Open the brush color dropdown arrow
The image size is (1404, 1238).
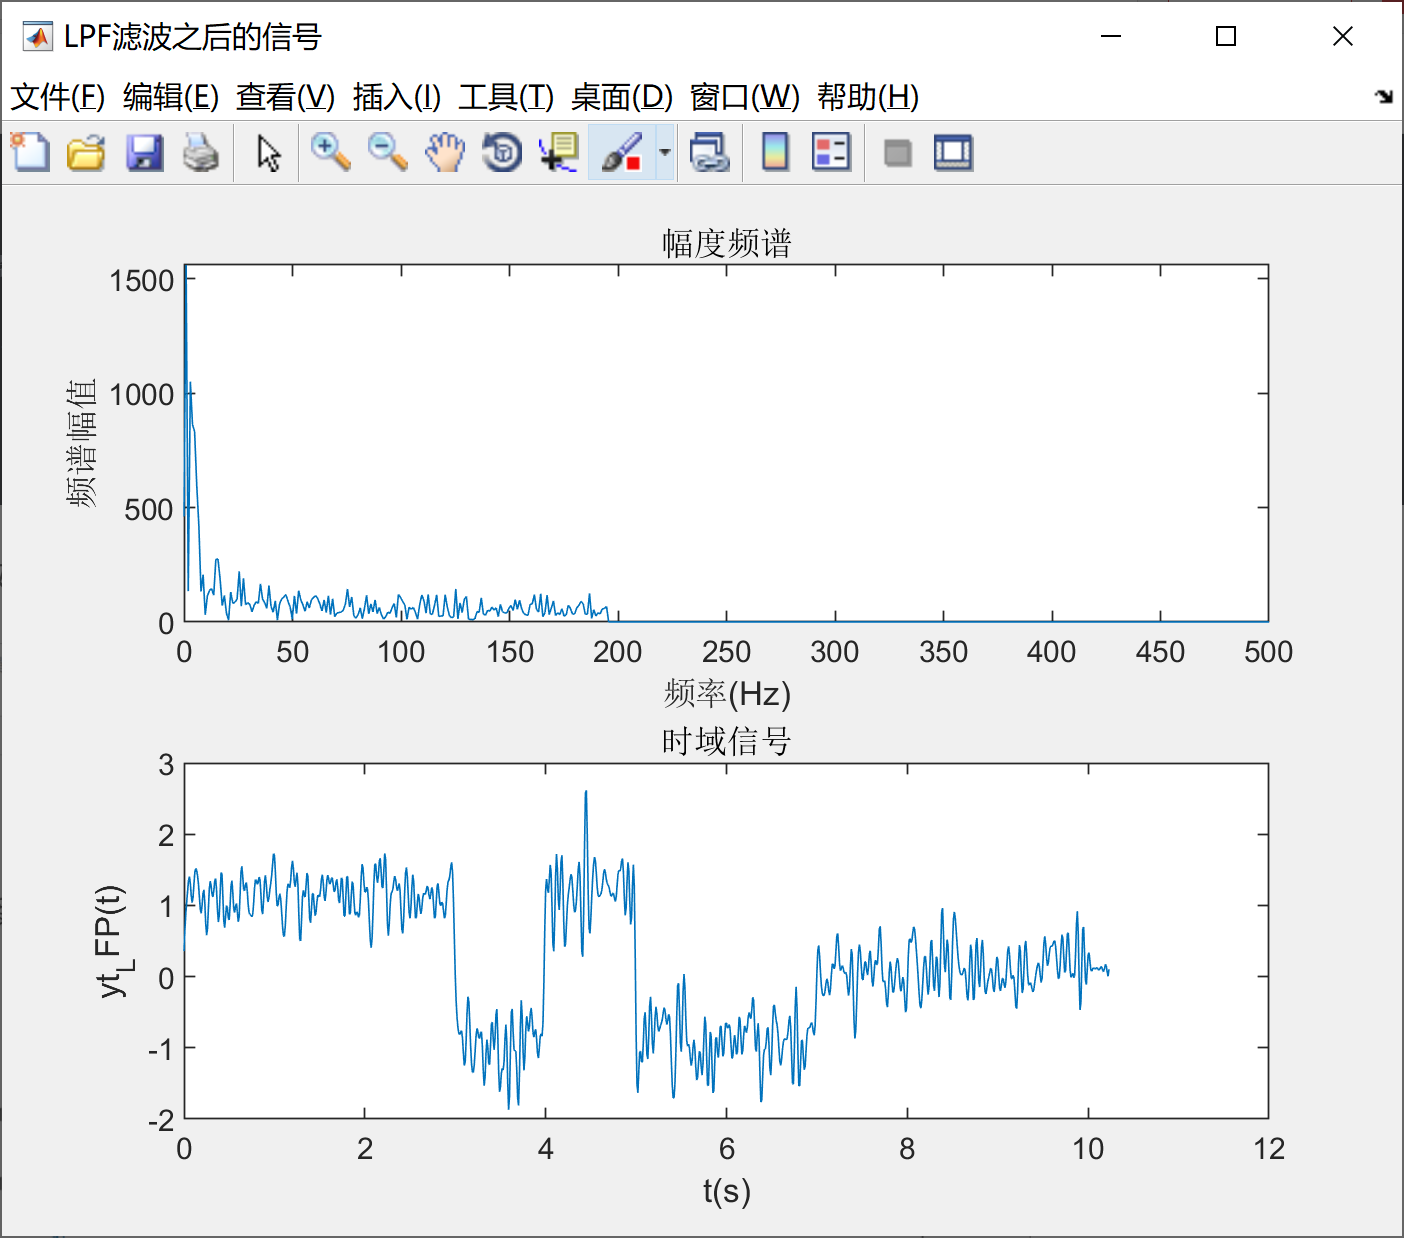click(x=665, y=153)
